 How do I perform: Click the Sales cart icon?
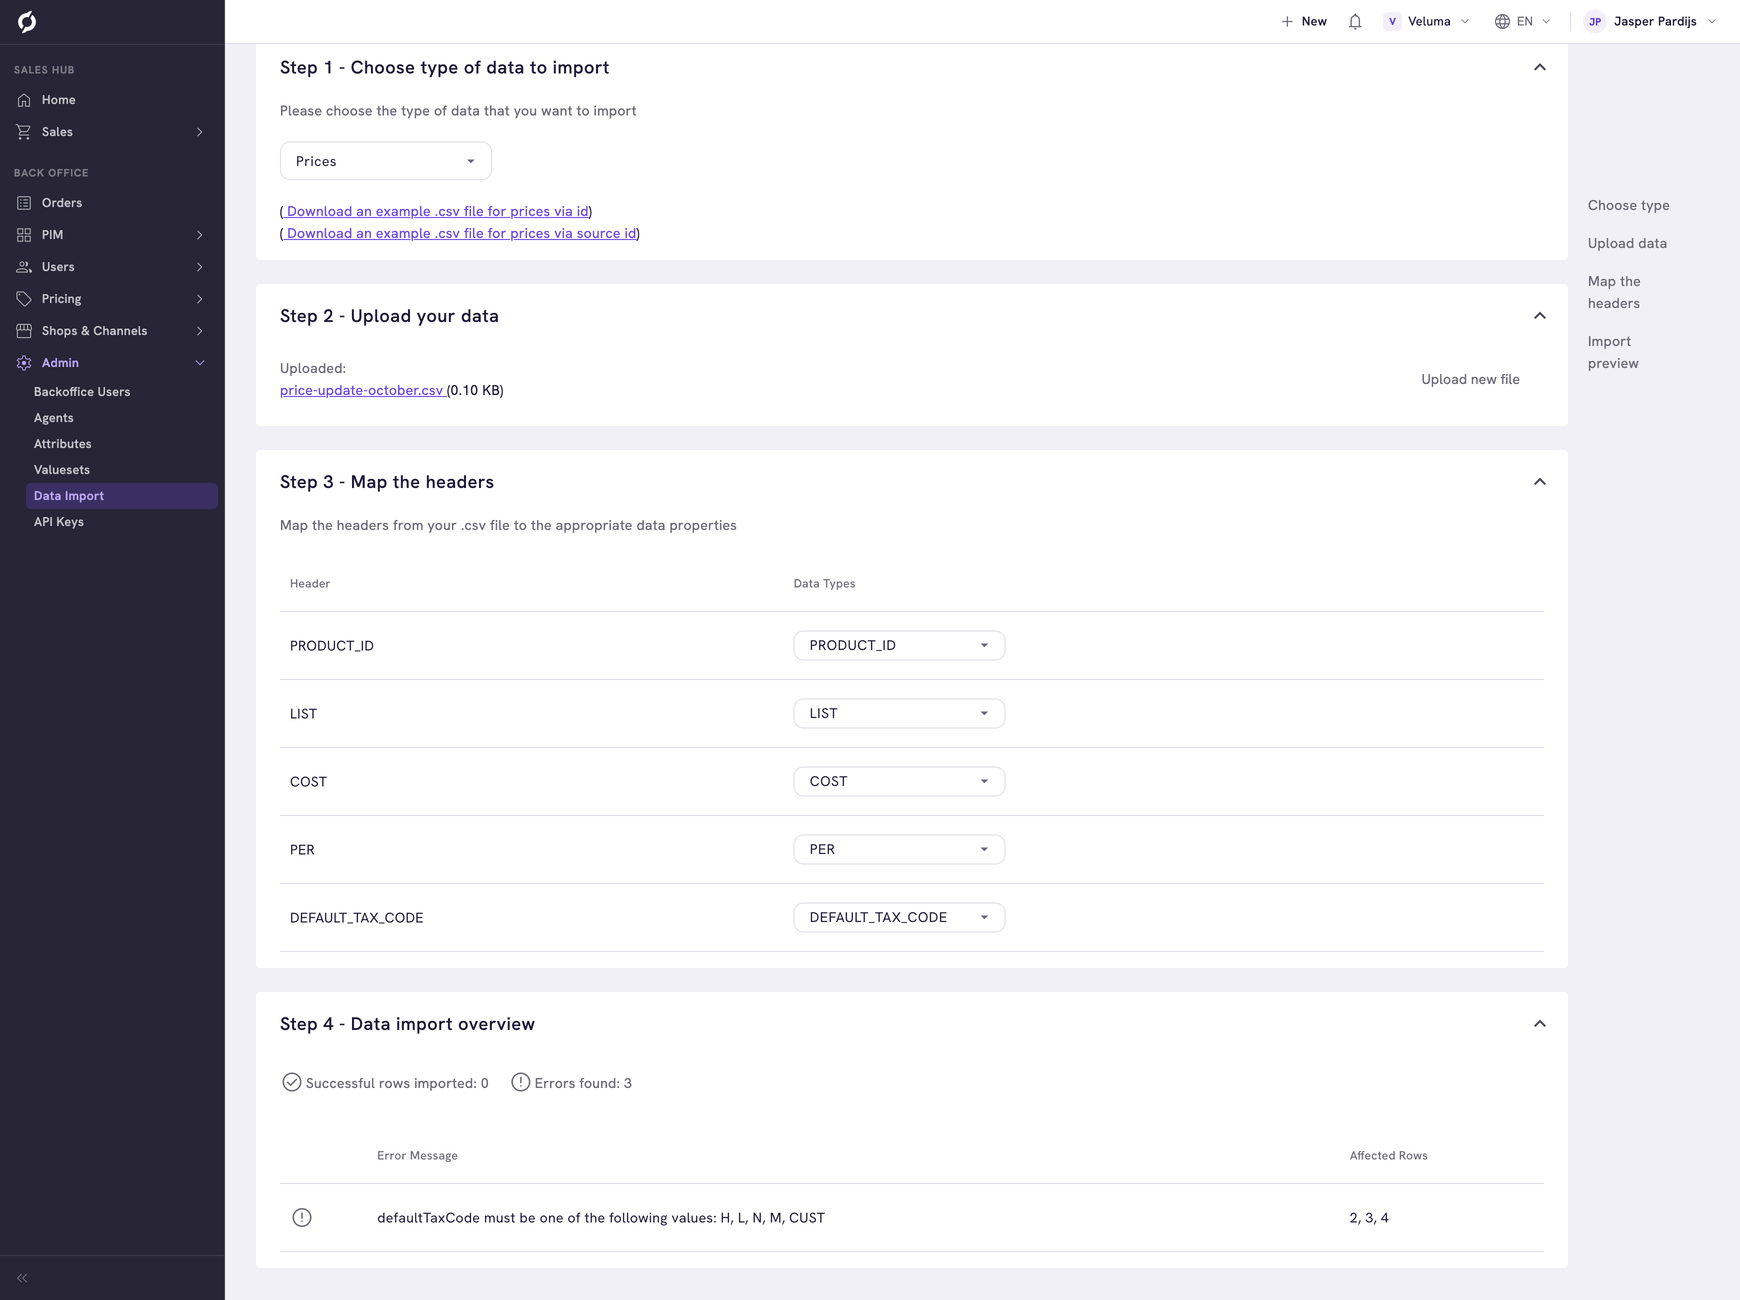point(24,132)
